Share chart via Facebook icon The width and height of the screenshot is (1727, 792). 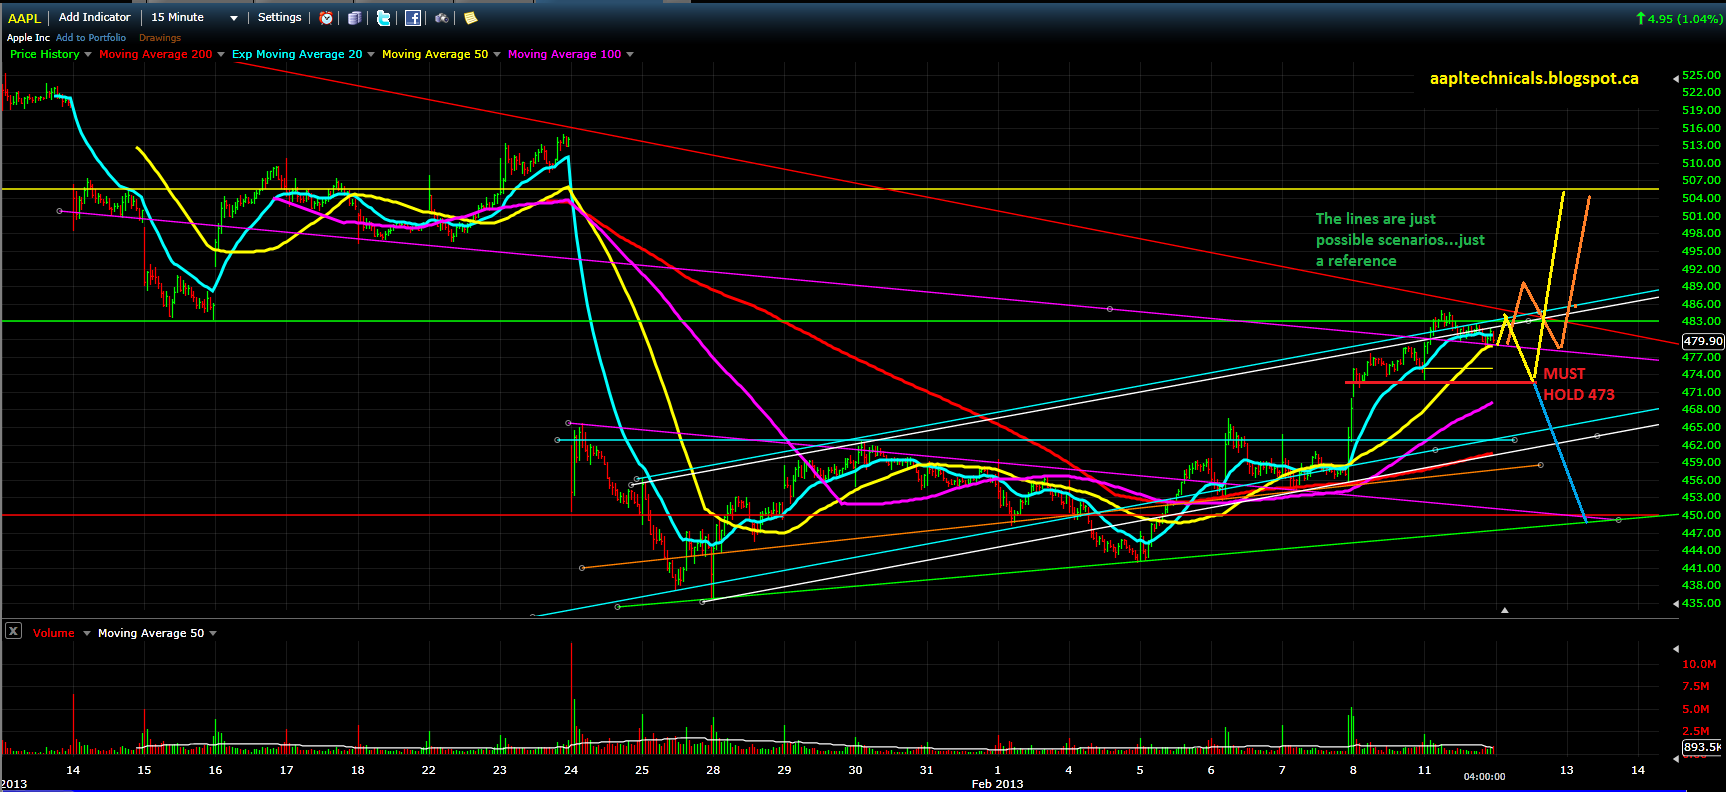(x=413, y=18)
